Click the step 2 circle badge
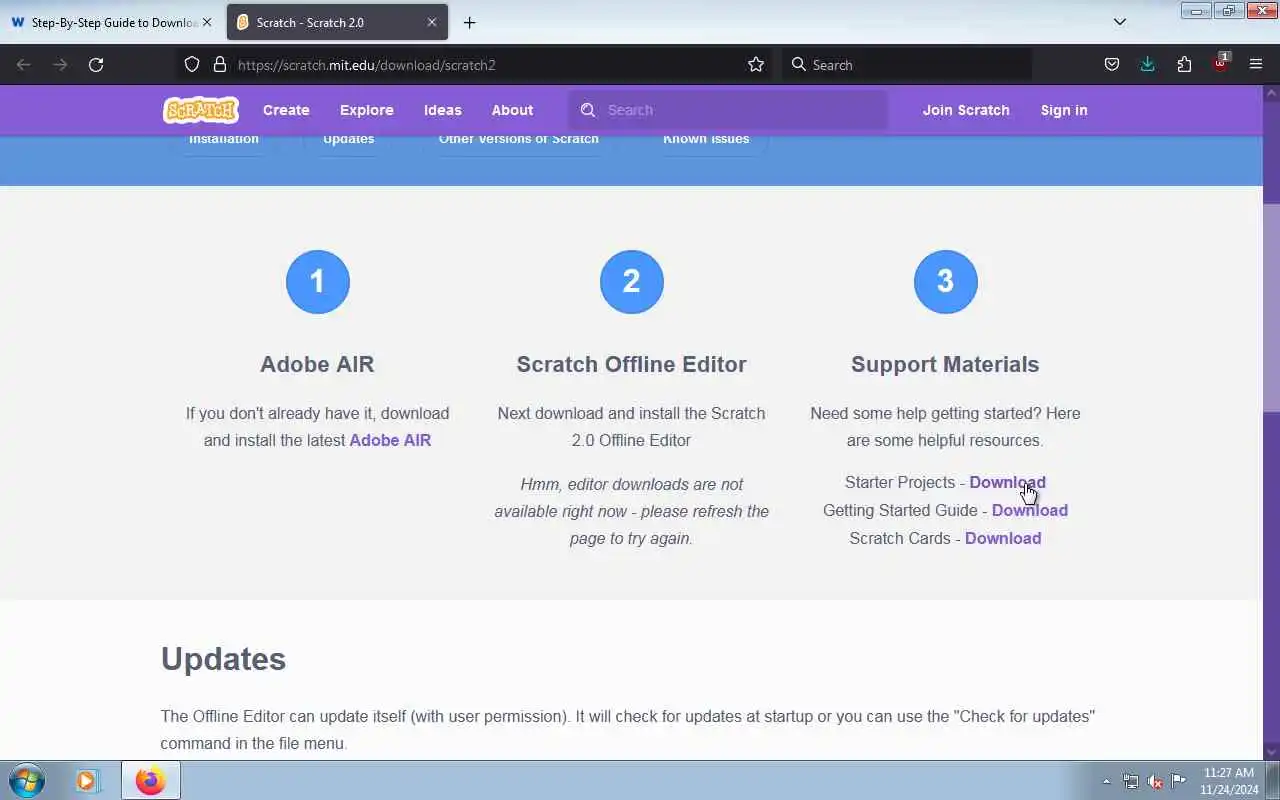This screenshot has height=800, width=1280. tap(632, 282)
